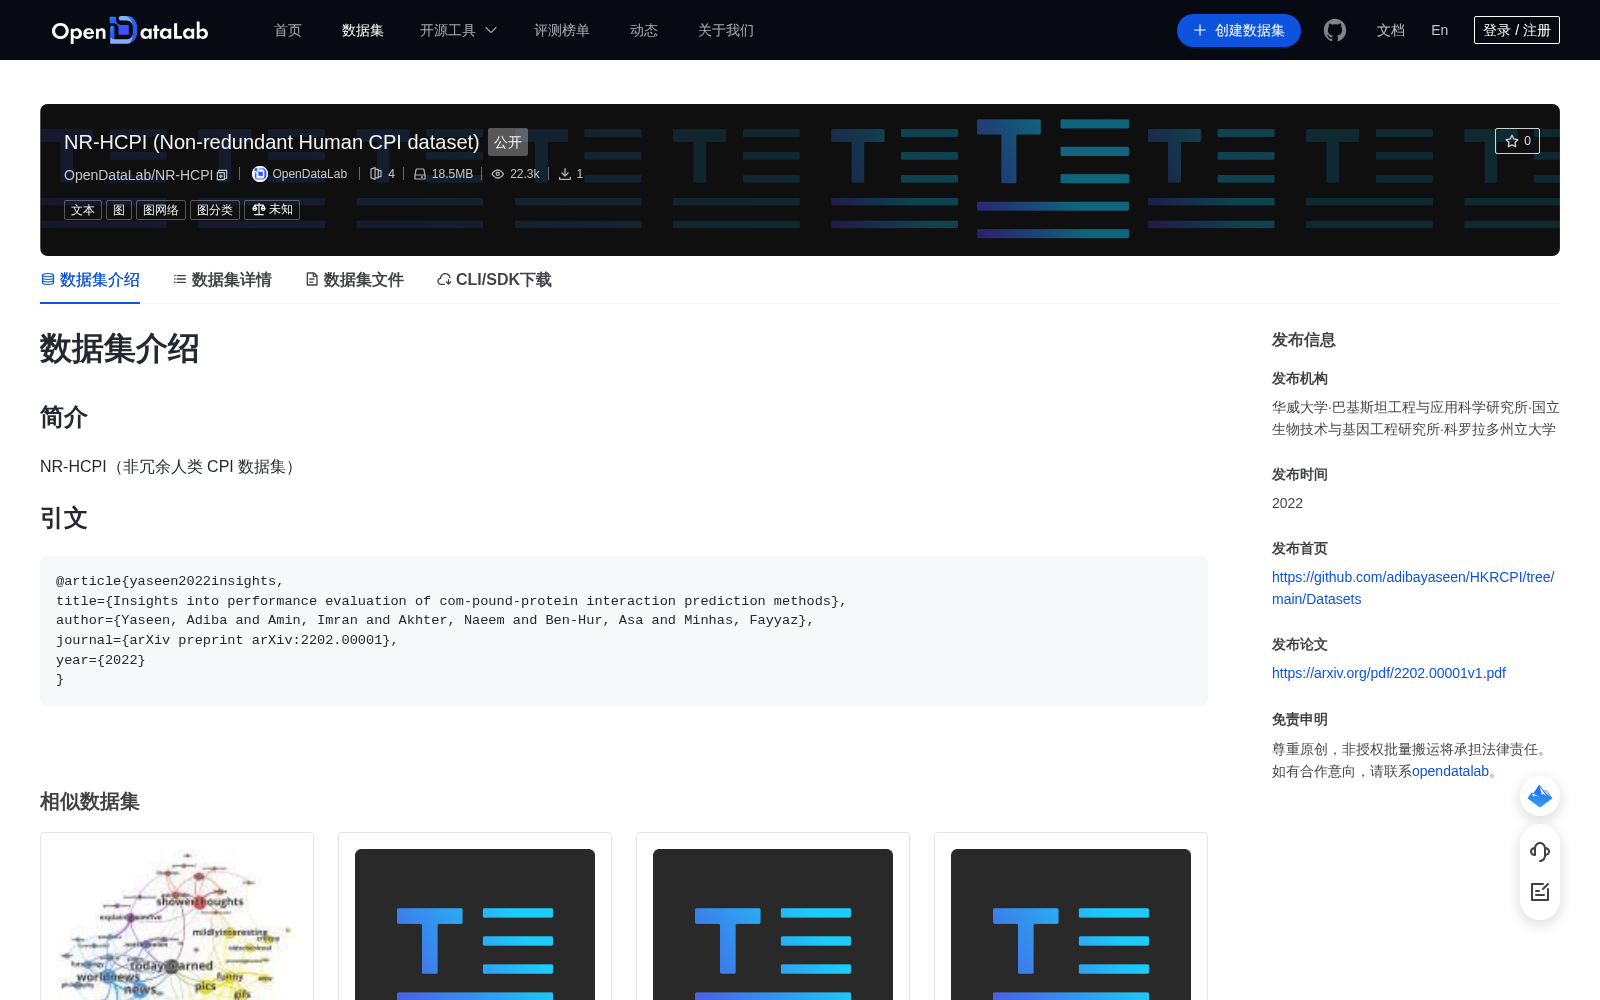
Task: Switch to 数据集详情 tab
Action: [x=222, y=280]
